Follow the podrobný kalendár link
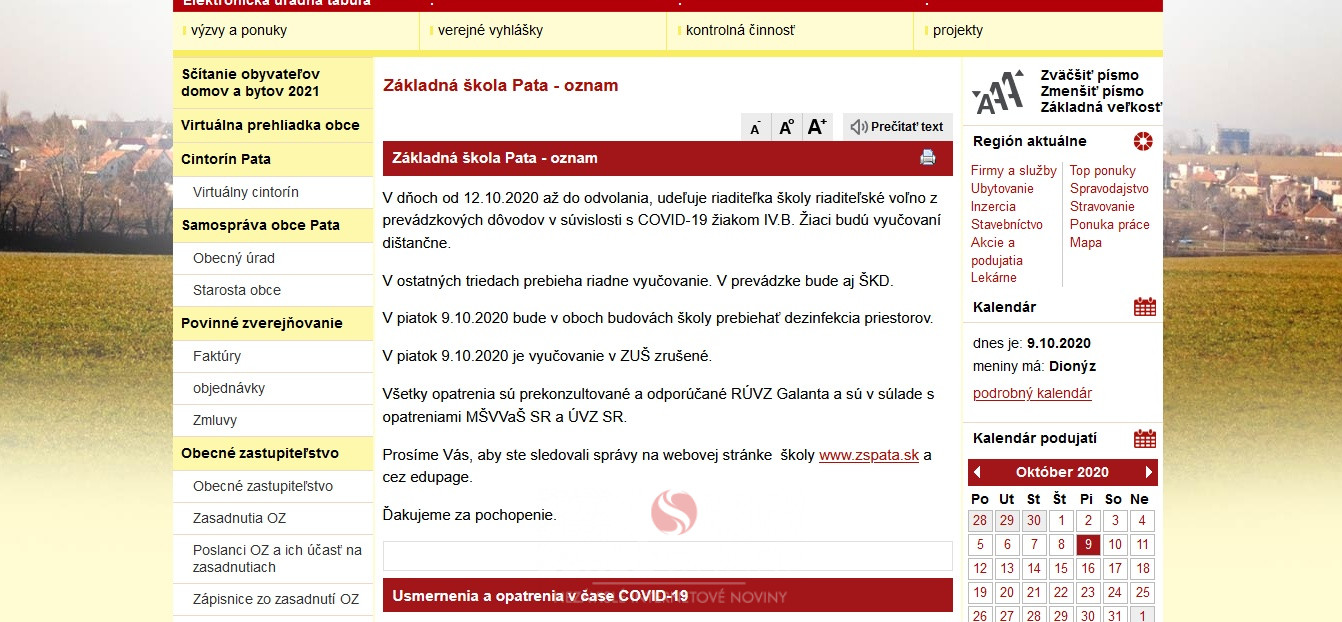The height and width of the screenshot is (622, 1342). coord(1032,393)
